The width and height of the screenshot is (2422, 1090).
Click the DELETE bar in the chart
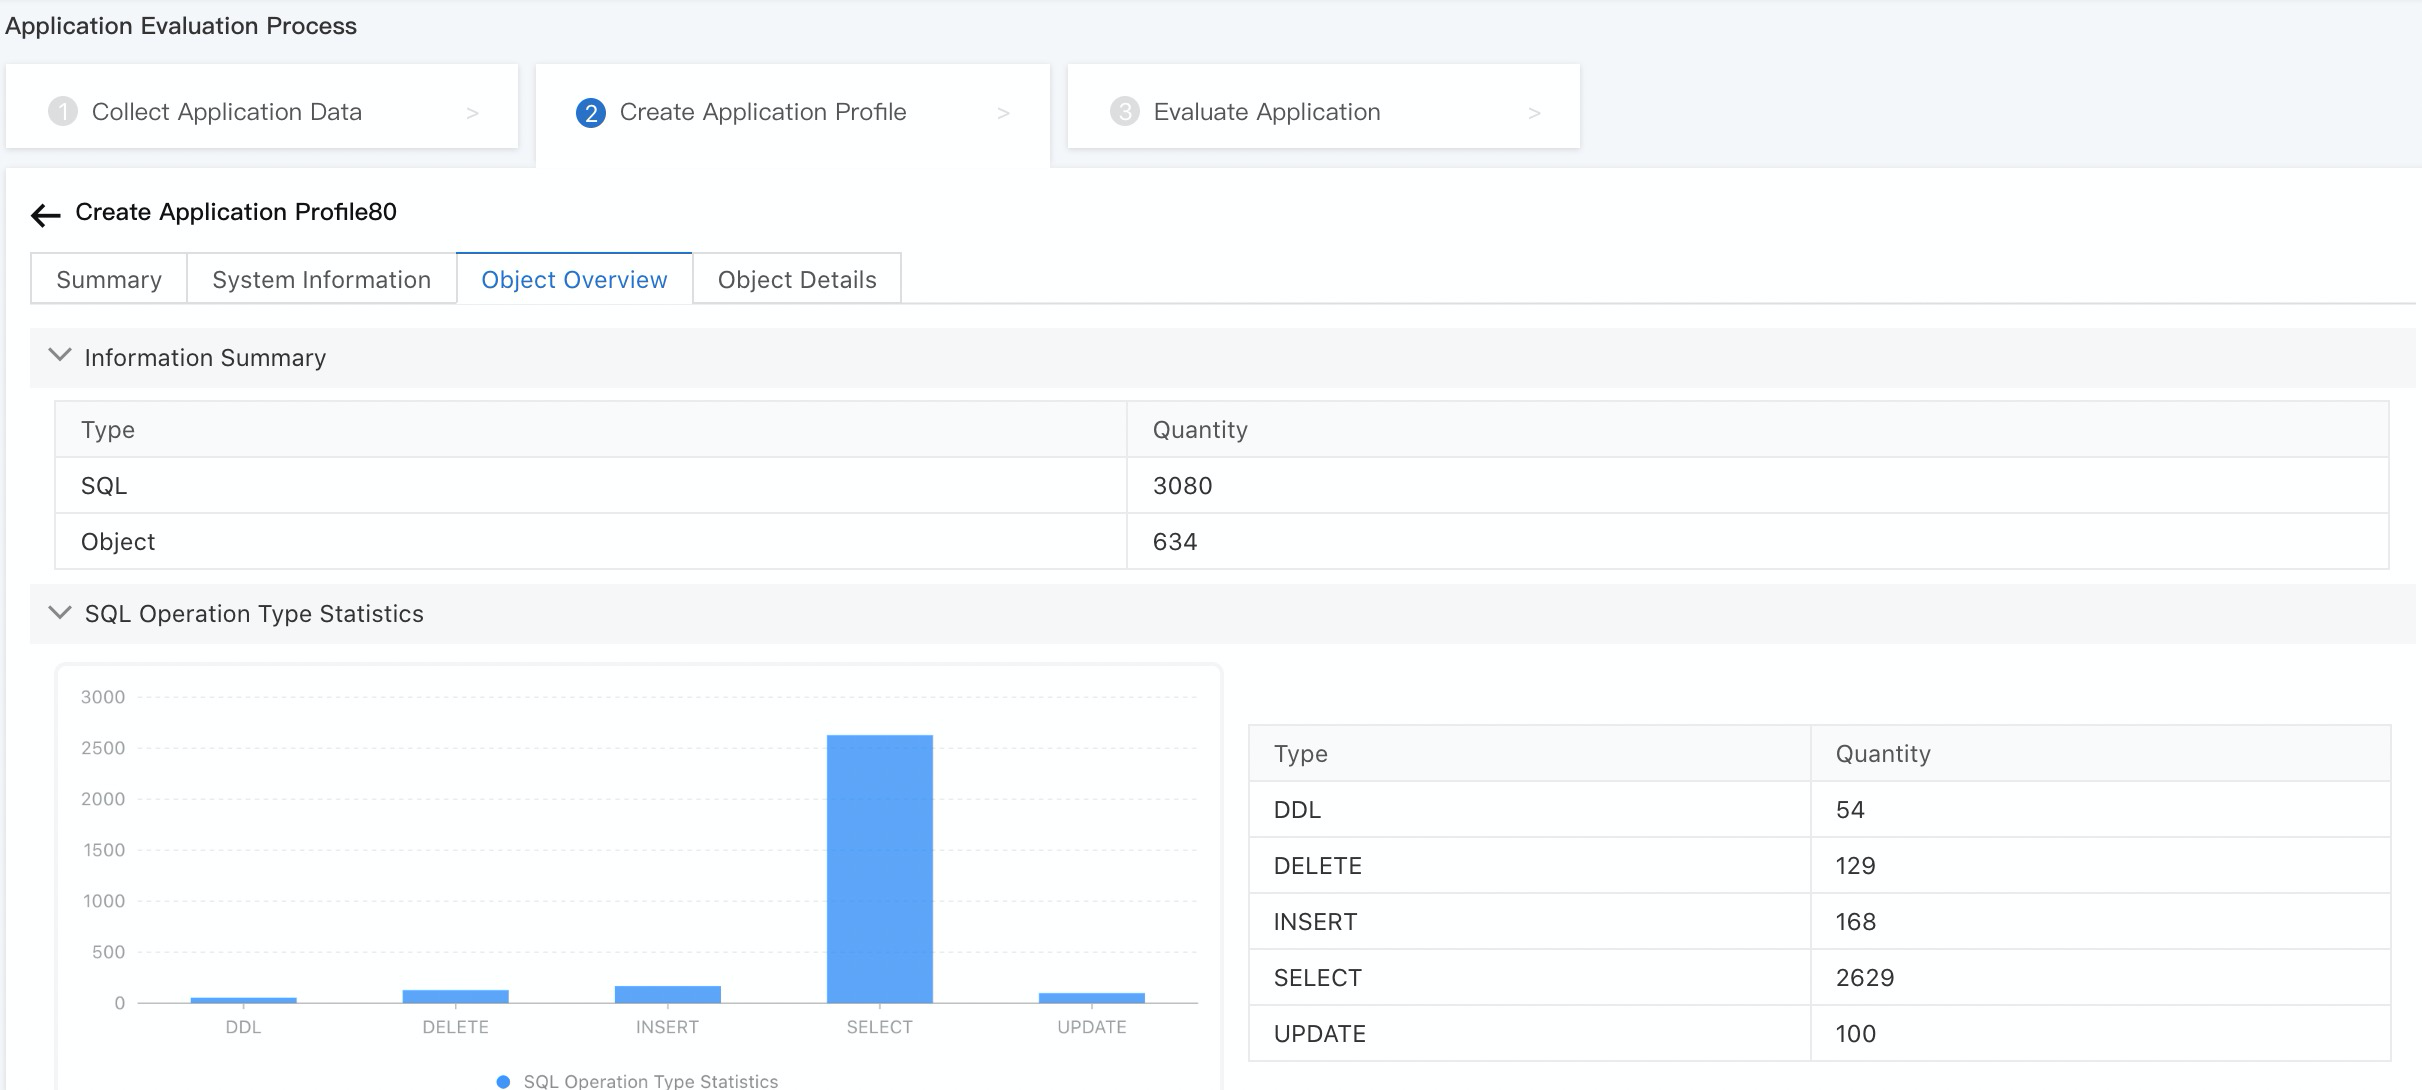[455, 996]
